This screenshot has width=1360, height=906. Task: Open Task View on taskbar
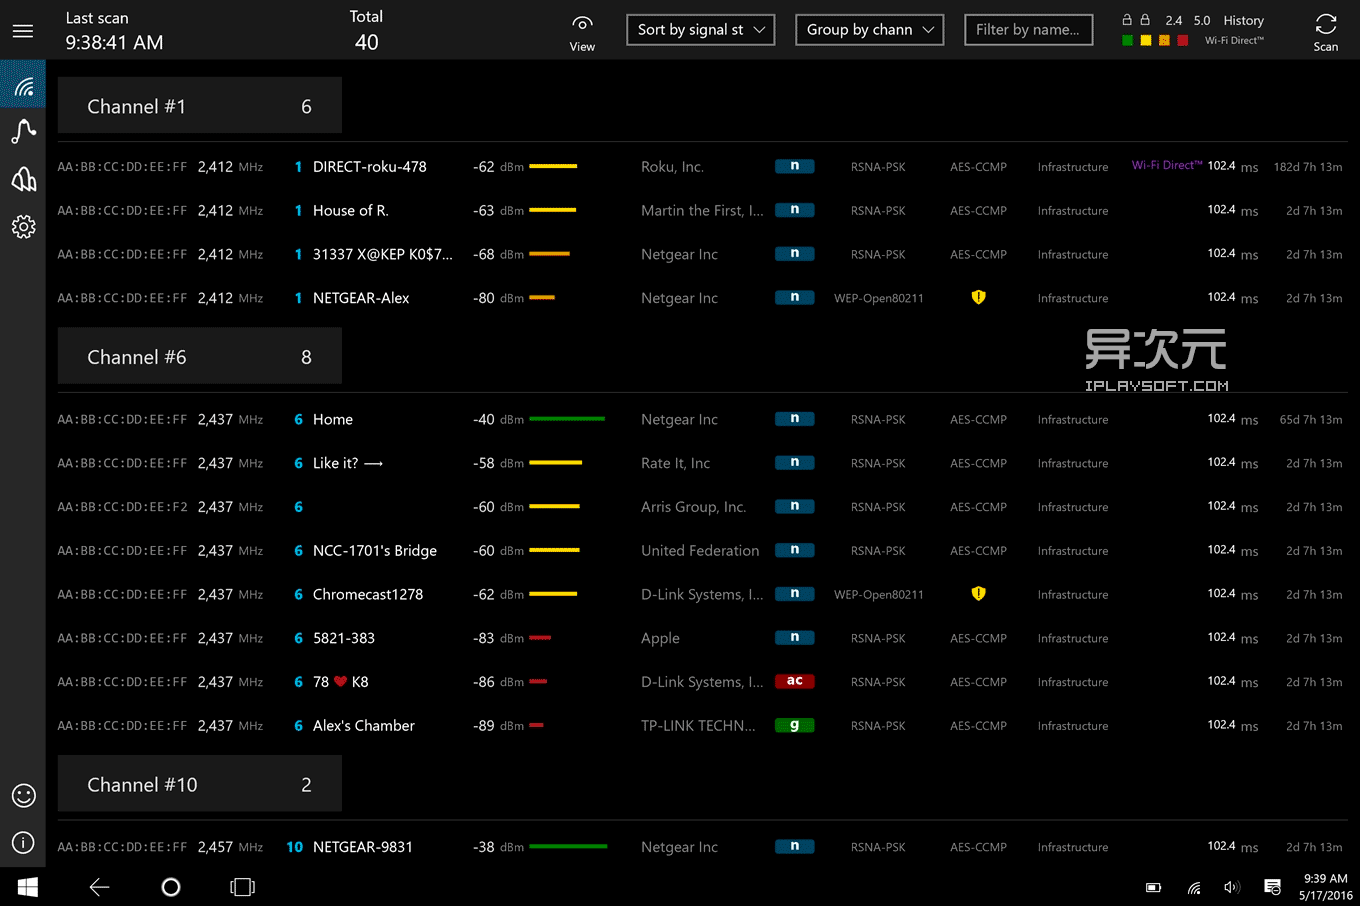pyautogui.click(x=243, y=887)
